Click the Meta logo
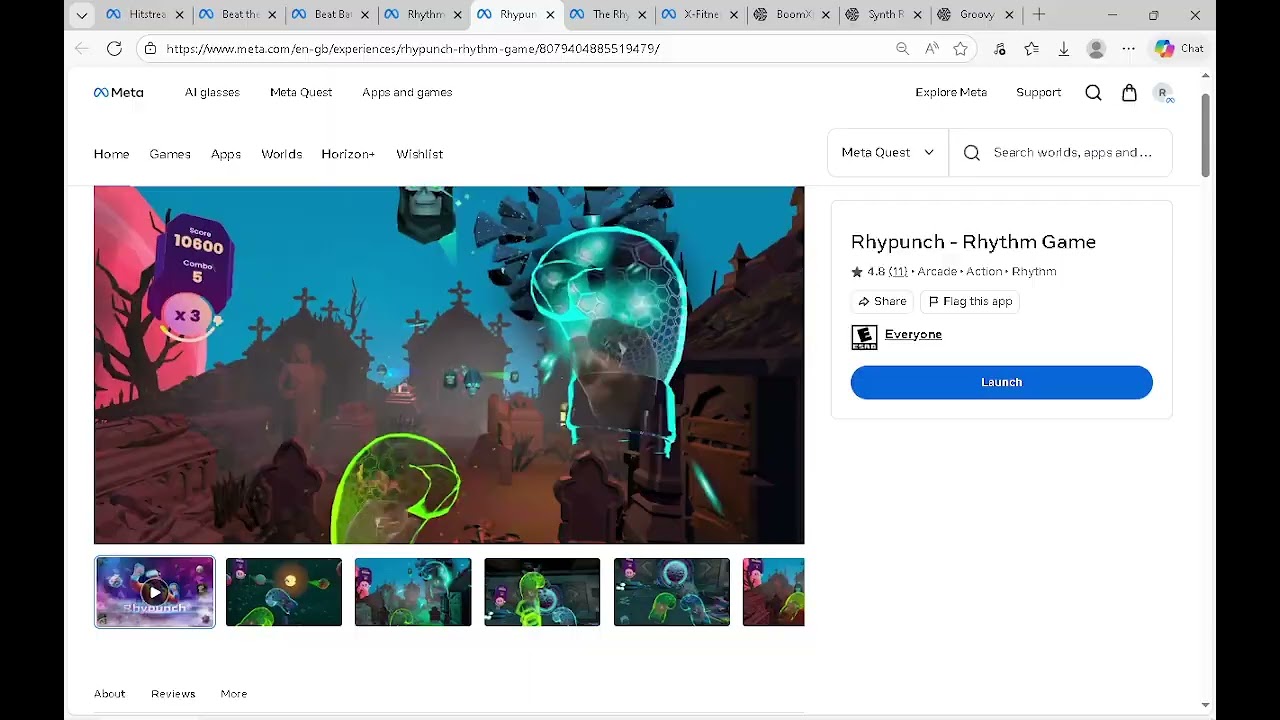 point(119,92)
